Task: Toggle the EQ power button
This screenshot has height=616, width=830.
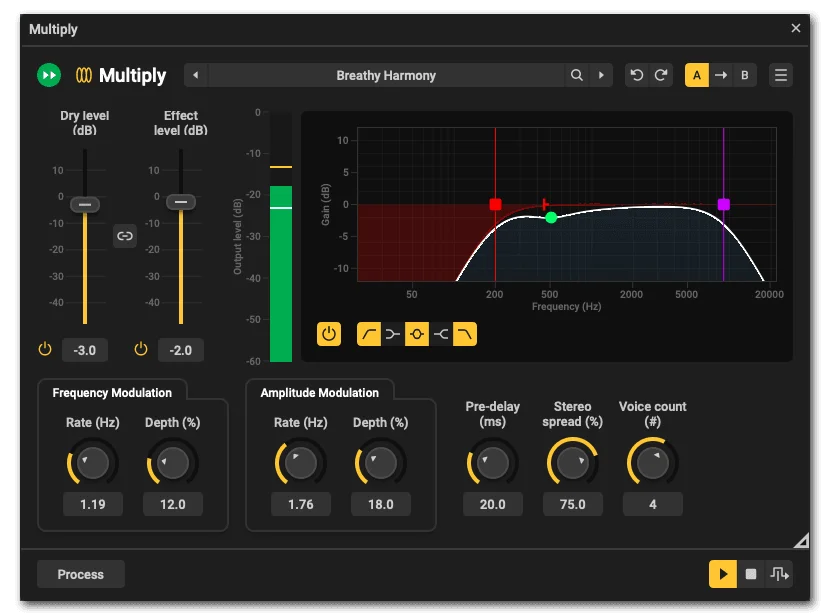Action: [x=329, y=334]
